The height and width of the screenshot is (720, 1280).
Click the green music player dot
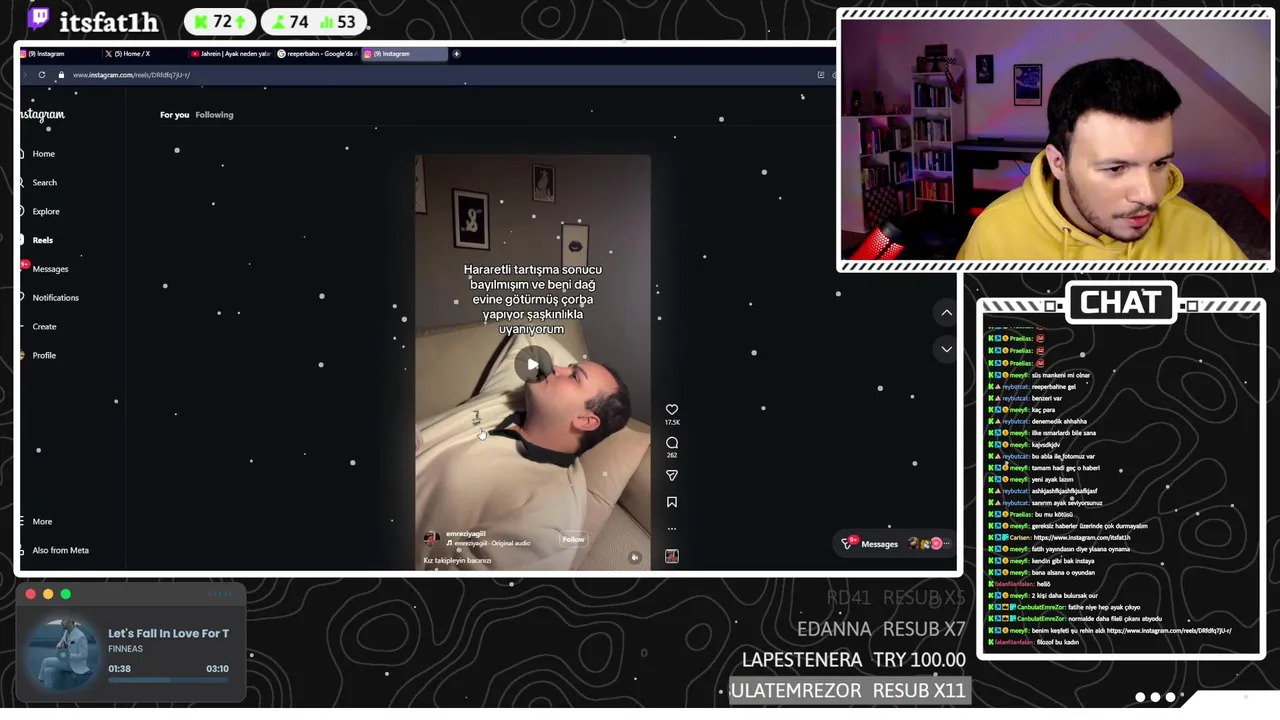click(x=65, y=594)
